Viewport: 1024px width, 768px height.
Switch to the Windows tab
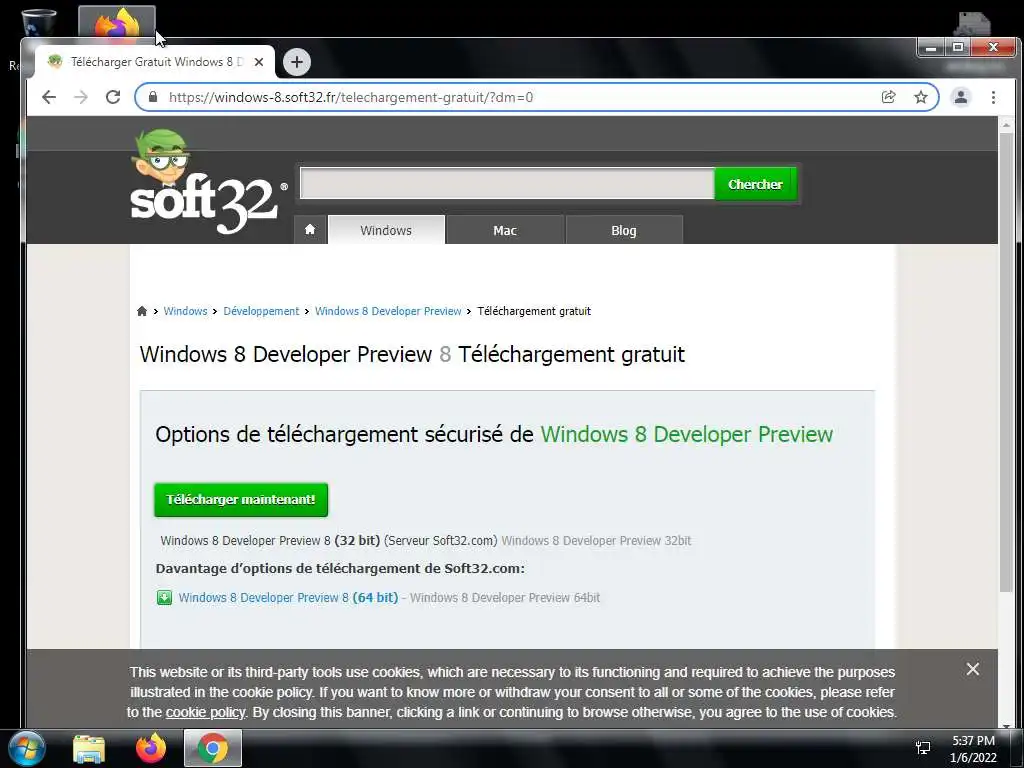pyautogui.click(x=386, y=230)
